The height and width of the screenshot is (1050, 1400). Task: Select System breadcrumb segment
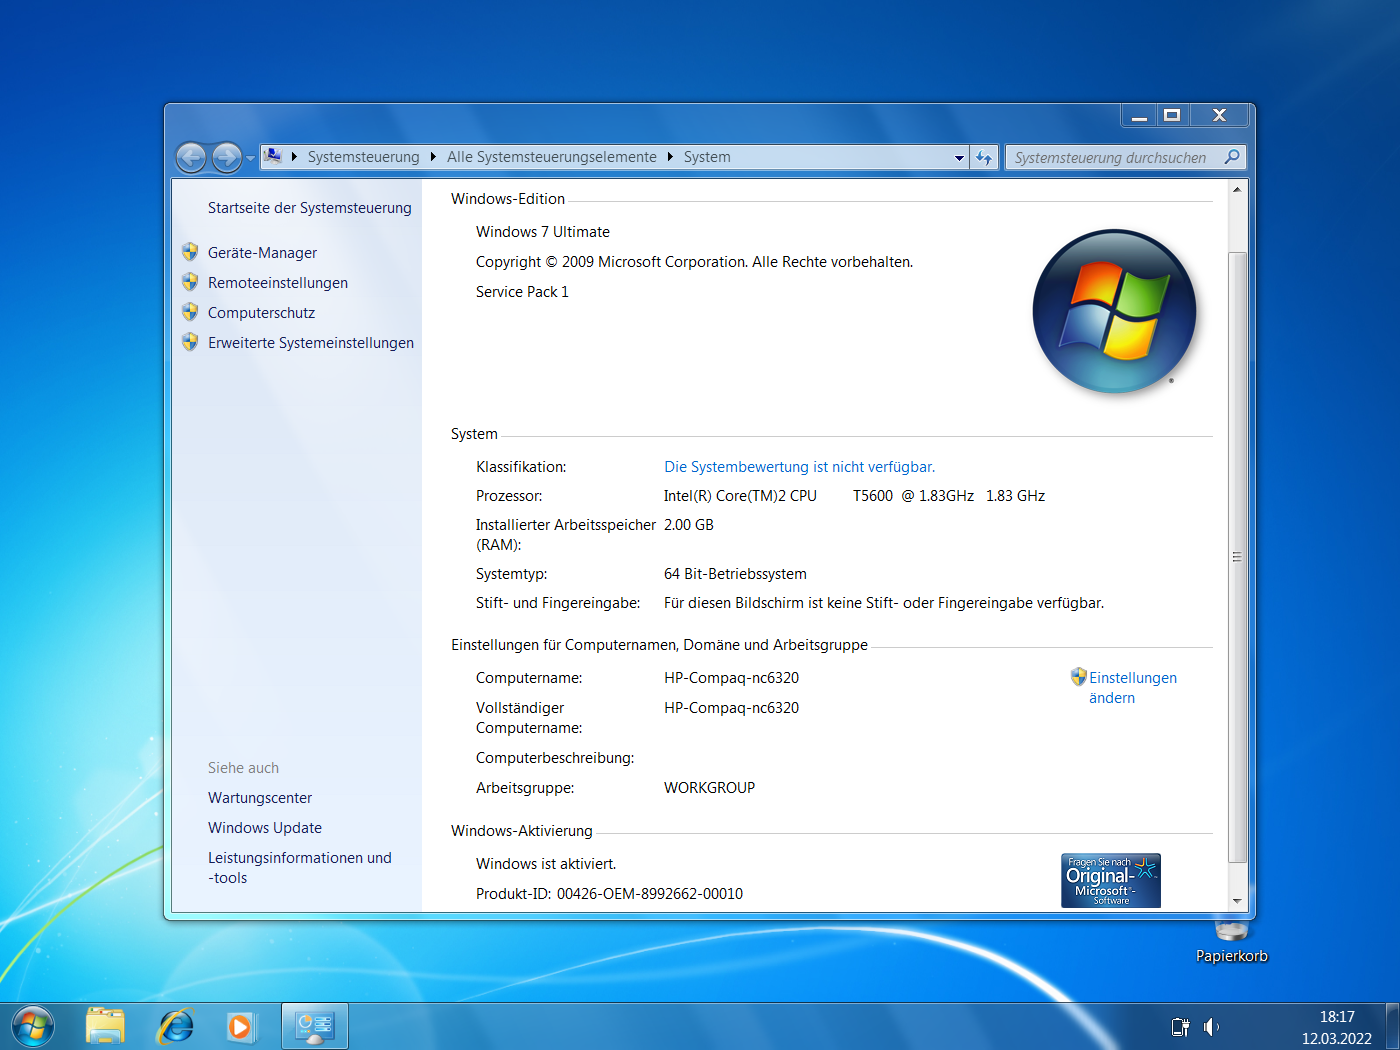point(707,157)
